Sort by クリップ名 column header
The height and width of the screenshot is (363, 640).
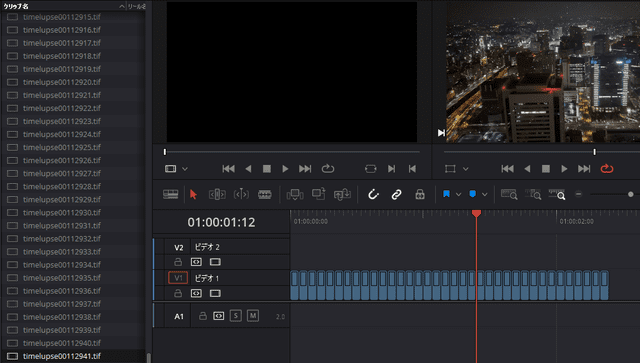tap(16, 6)
